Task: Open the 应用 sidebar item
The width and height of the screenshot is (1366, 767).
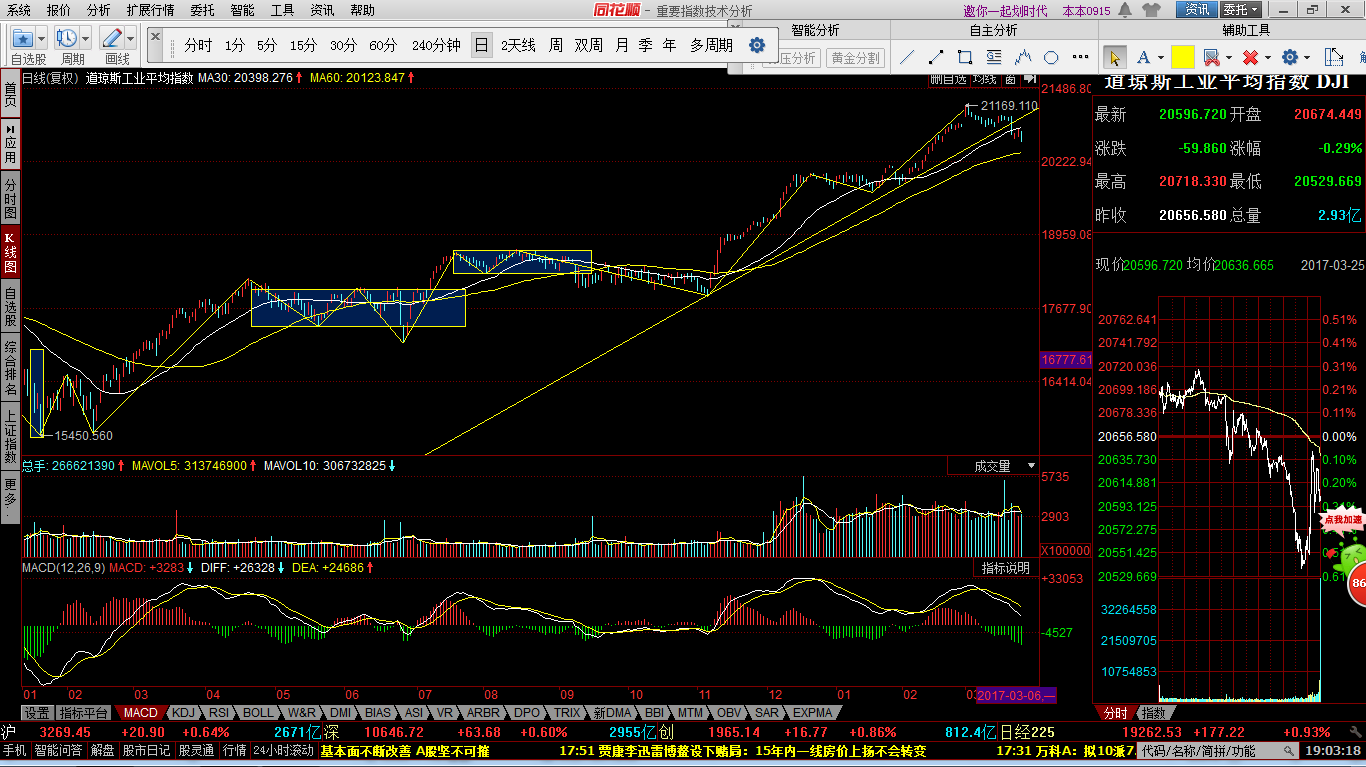Action: (10, 144)
